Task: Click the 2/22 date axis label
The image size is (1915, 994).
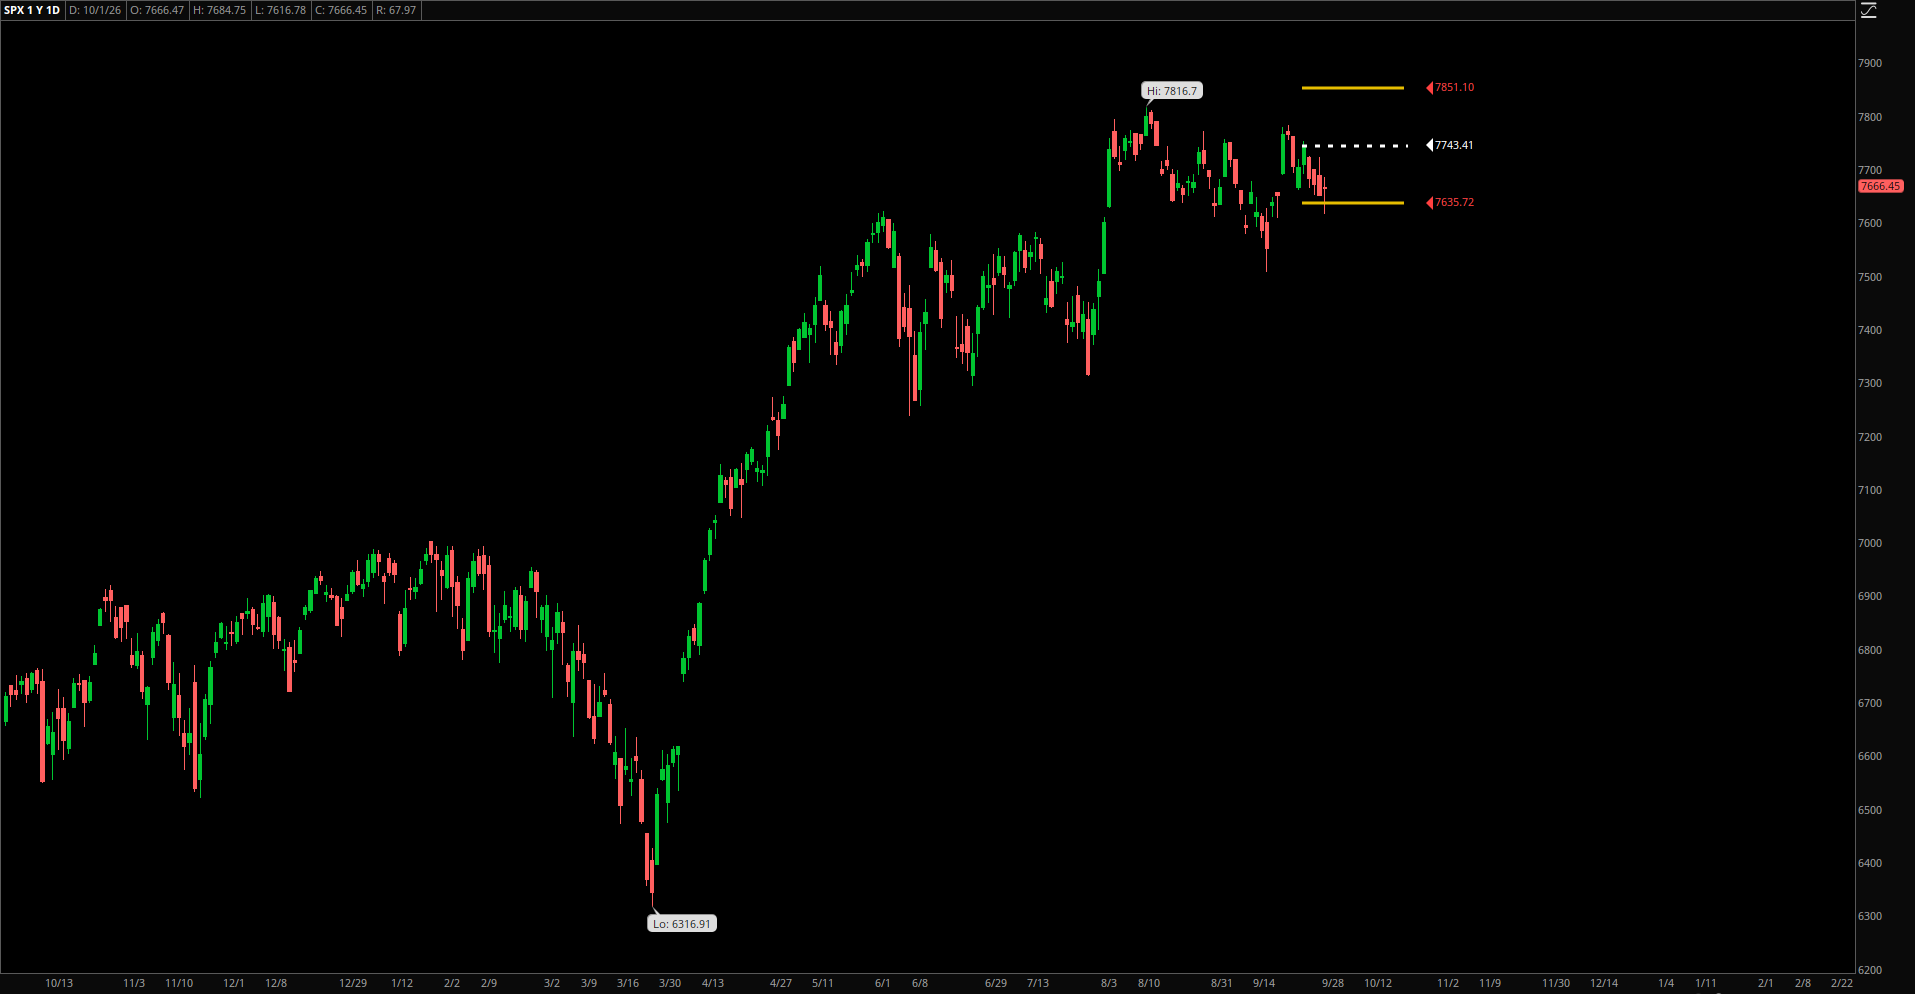Action: point(1842,983)
